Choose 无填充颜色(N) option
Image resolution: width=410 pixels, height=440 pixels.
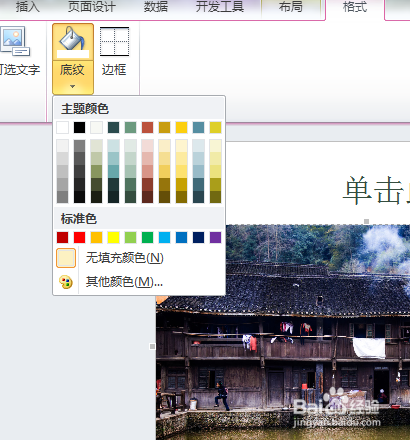coord(125,258)
